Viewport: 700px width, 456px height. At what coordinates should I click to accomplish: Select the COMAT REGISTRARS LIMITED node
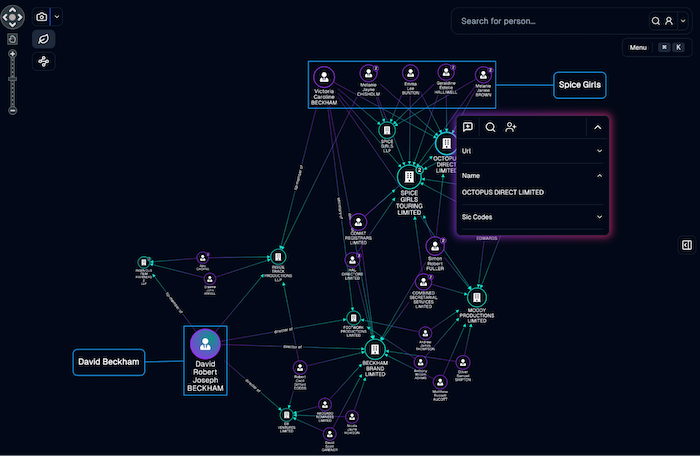pyautogui.click(x=358, y=222)
